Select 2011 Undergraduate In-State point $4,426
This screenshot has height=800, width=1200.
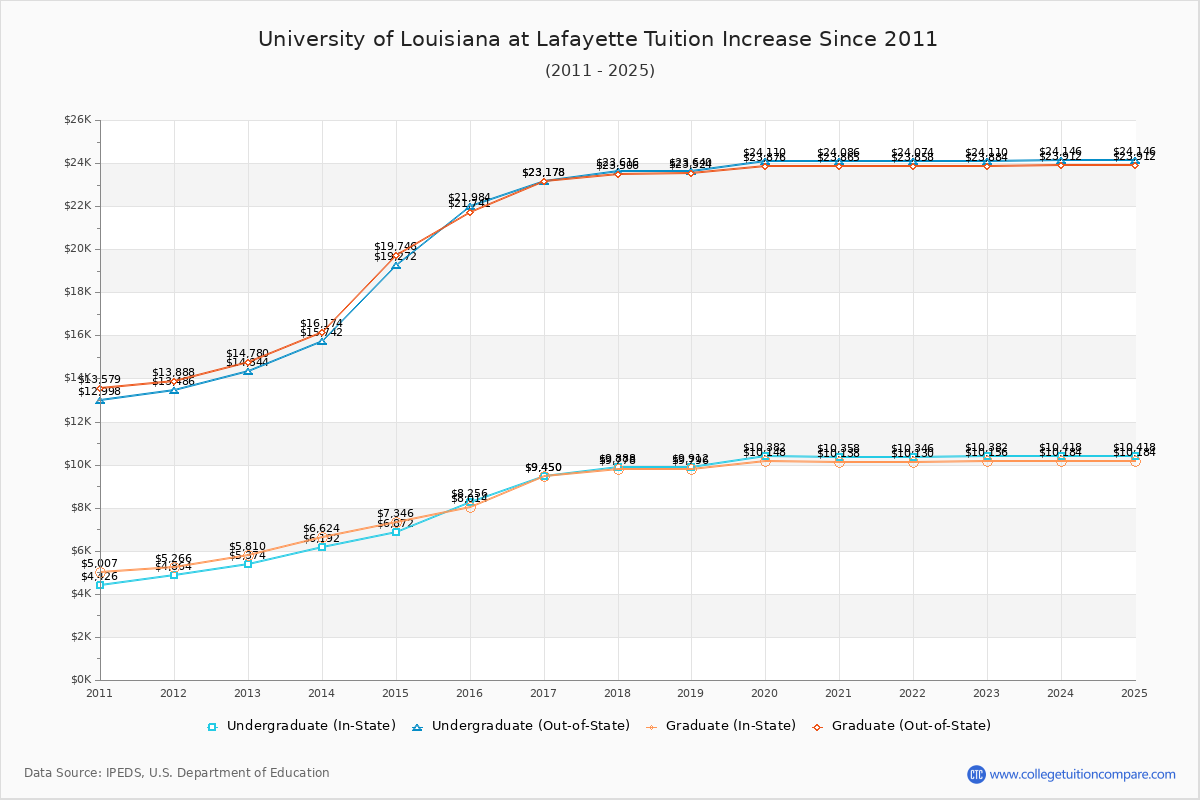[x=100, y=585]
